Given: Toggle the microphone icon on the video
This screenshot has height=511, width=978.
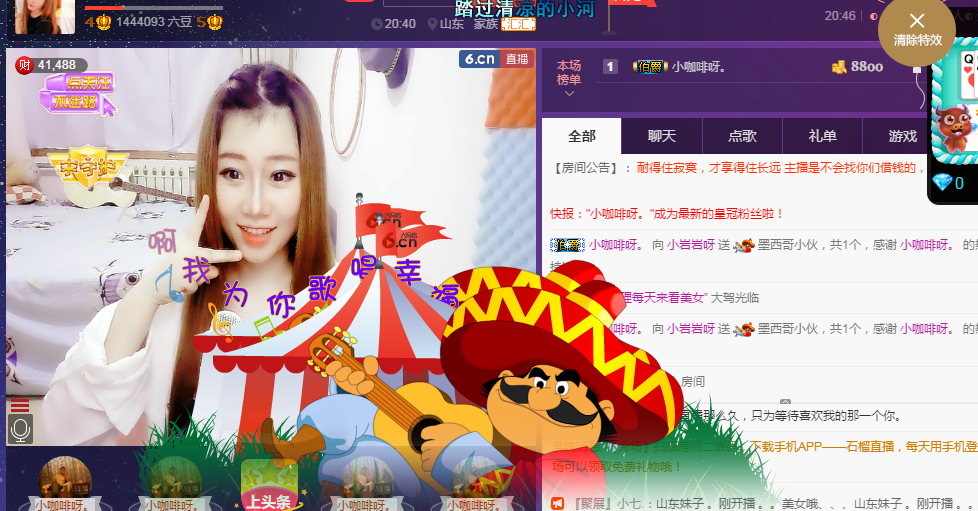Looking at the screenshot, I should click(x=21, y=429).
